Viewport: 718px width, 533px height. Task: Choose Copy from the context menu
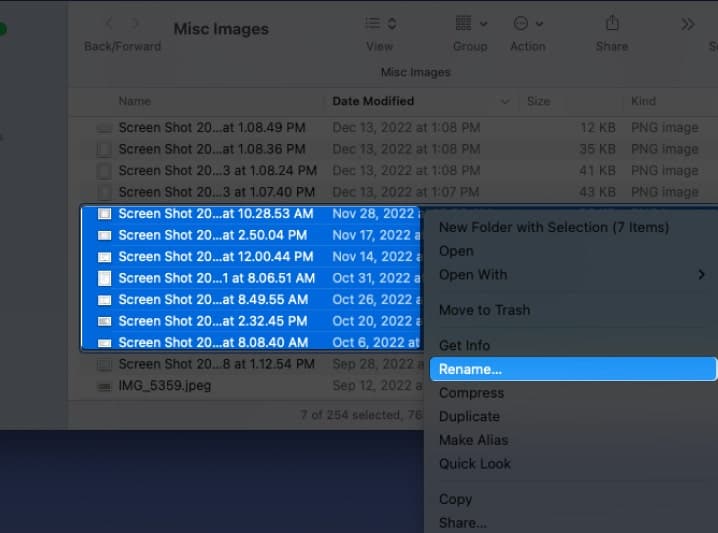tap(455, 499)
